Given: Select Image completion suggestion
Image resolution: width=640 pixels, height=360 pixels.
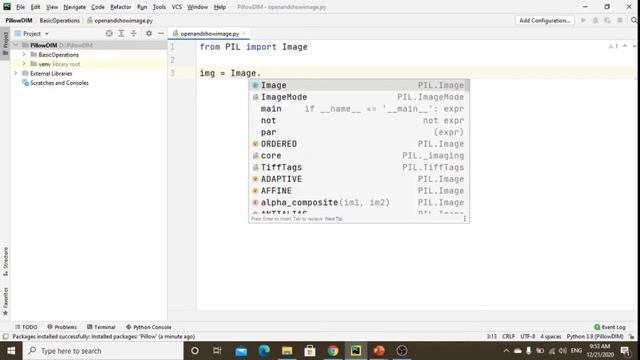Looking at the screenshot, I should [x=359, y=85].
